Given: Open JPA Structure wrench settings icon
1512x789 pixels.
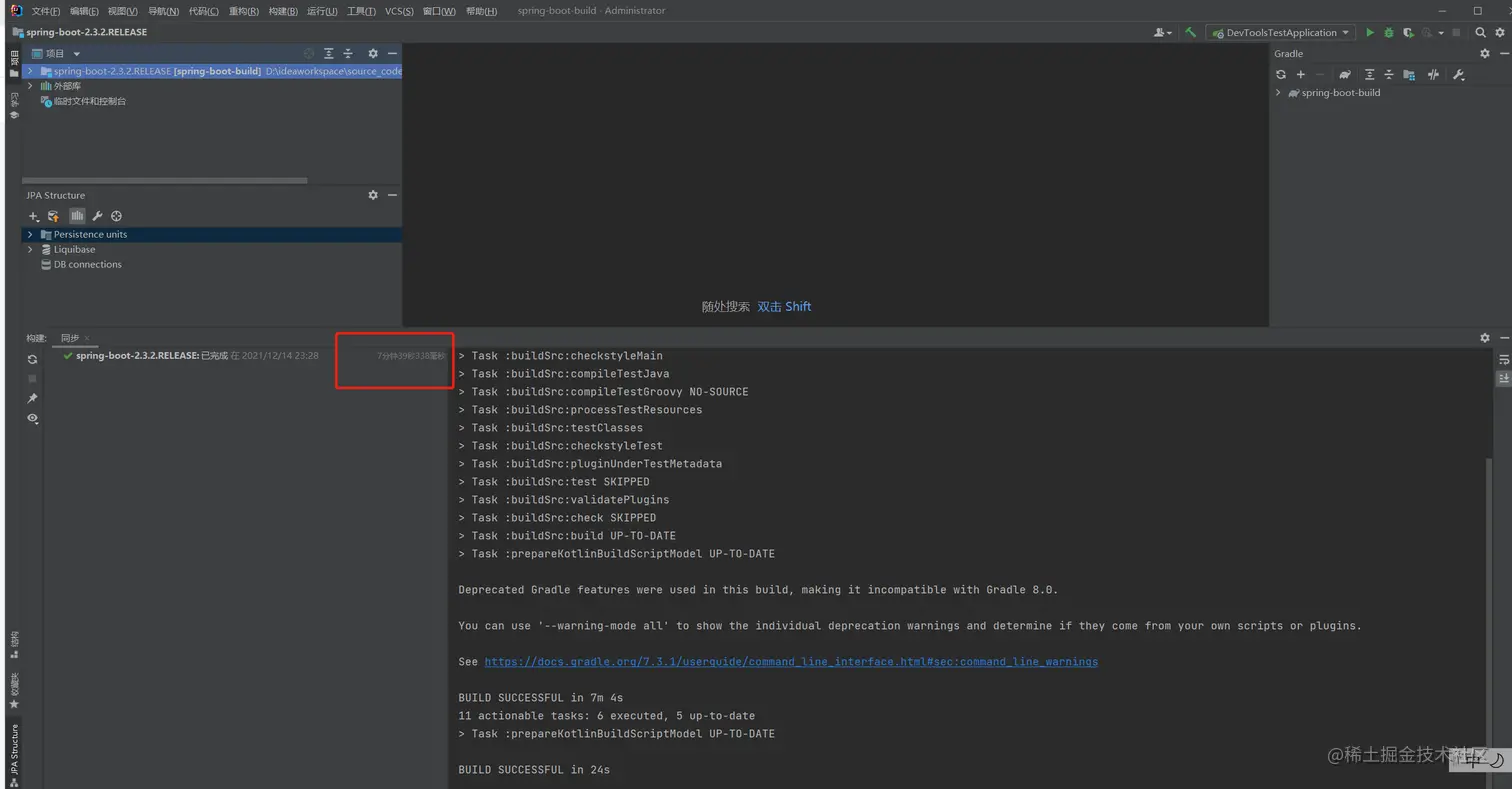Looking at the screenshot, I should (x=97, y=216).
